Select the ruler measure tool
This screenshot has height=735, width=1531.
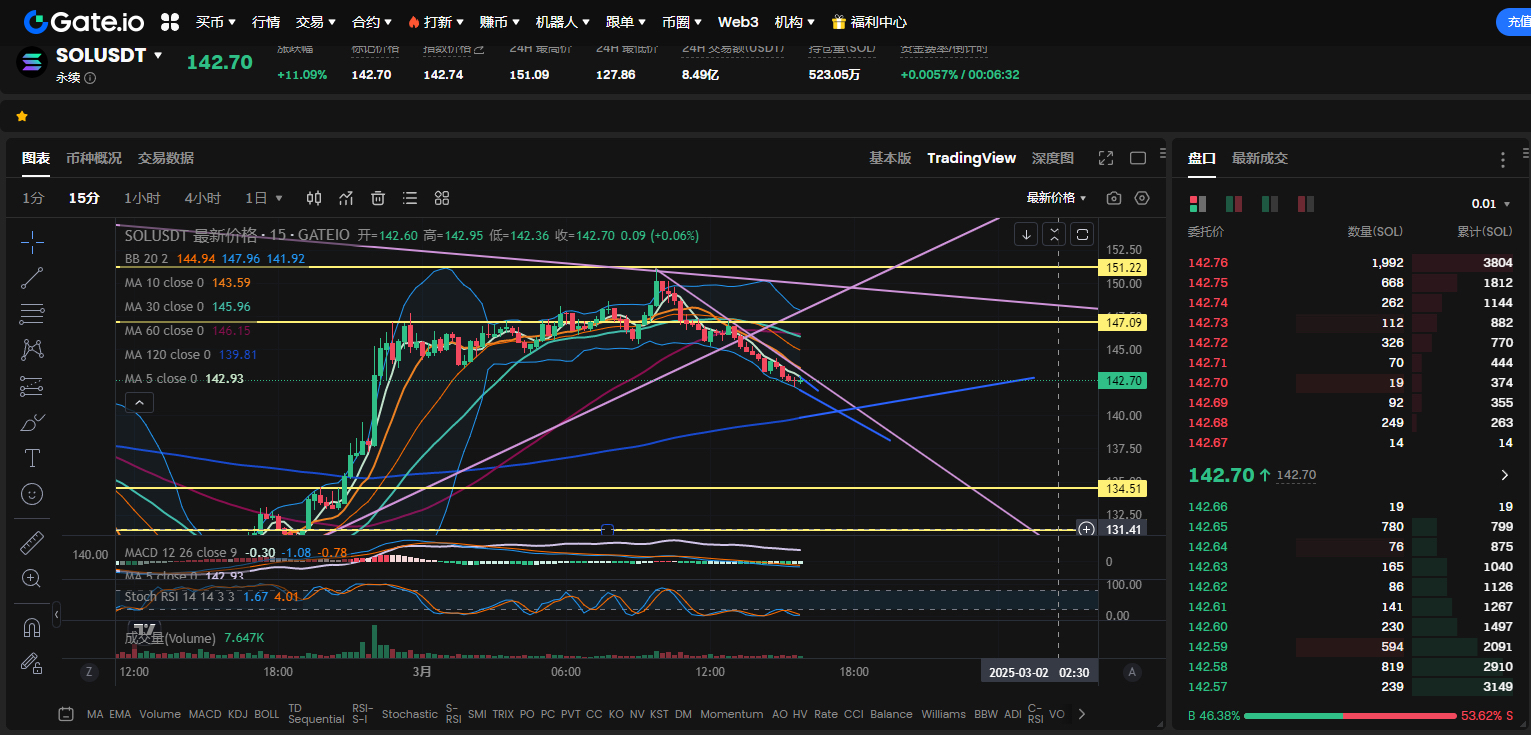tap(32, 543)
